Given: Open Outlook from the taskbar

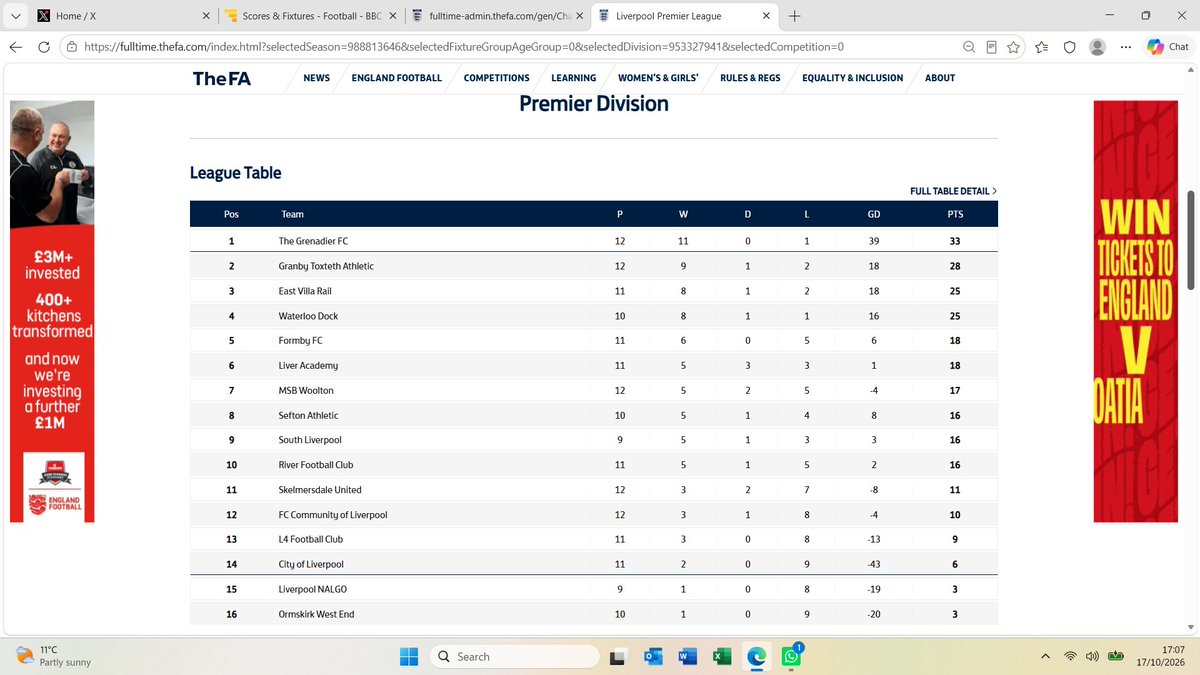Looking at the screenshot, I should [x=653, y=656].
